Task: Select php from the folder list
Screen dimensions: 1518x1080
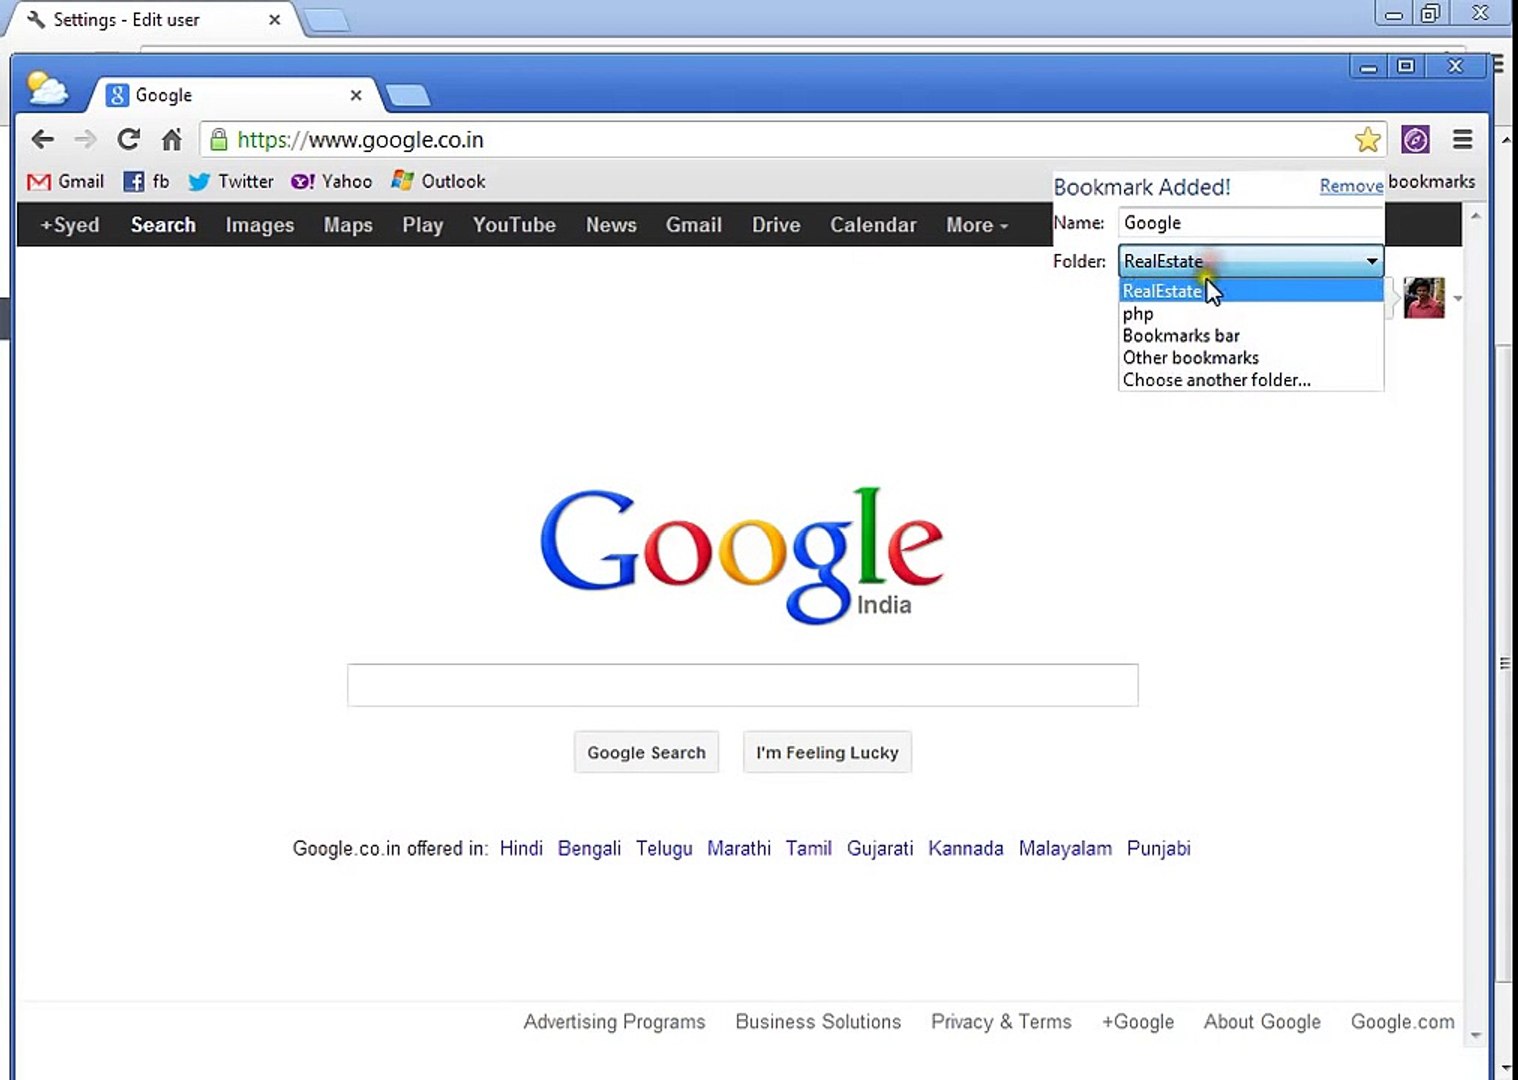Action: (1251, 314)
